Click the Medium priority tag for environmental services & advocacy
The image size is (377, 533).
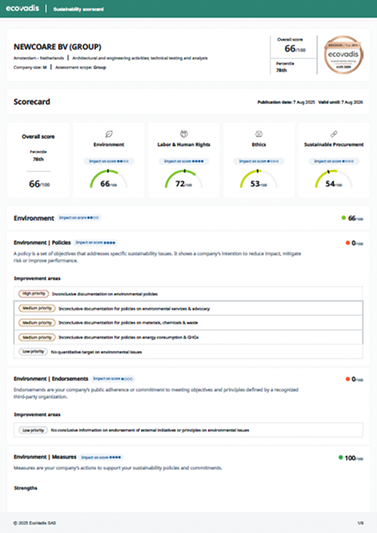(37, 308)
